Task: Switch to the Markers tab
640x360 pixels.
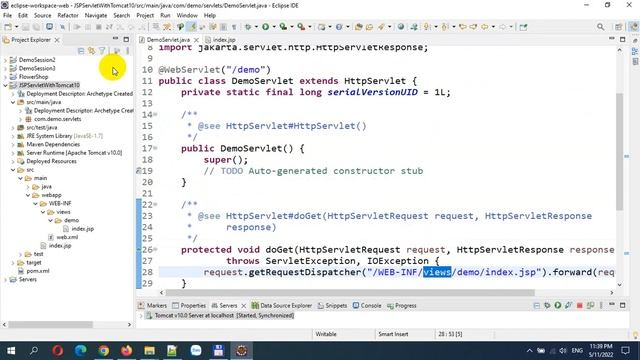Action: [152, 305]
